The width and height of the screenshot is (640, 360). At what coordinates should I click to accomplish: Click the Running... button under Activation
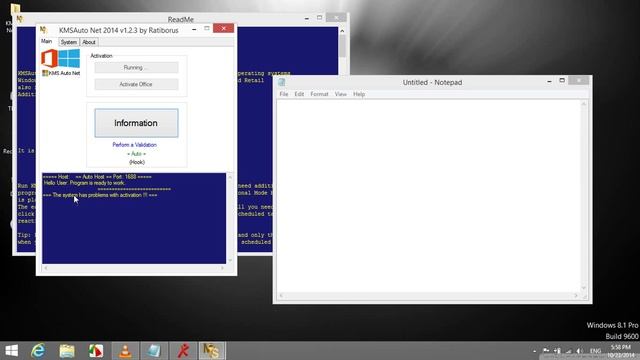(x=136, y=67)
